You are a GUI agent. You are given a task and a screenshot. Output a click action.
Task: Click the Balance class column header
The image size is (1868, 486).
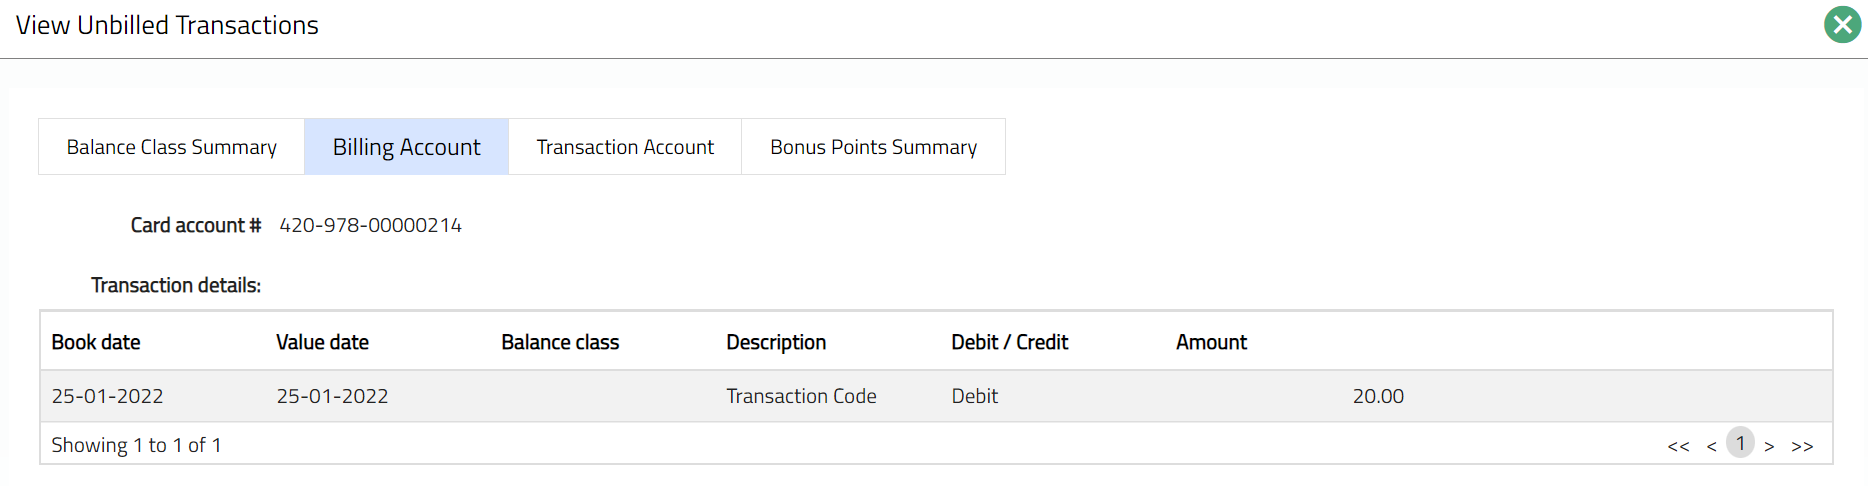(560, 342)
